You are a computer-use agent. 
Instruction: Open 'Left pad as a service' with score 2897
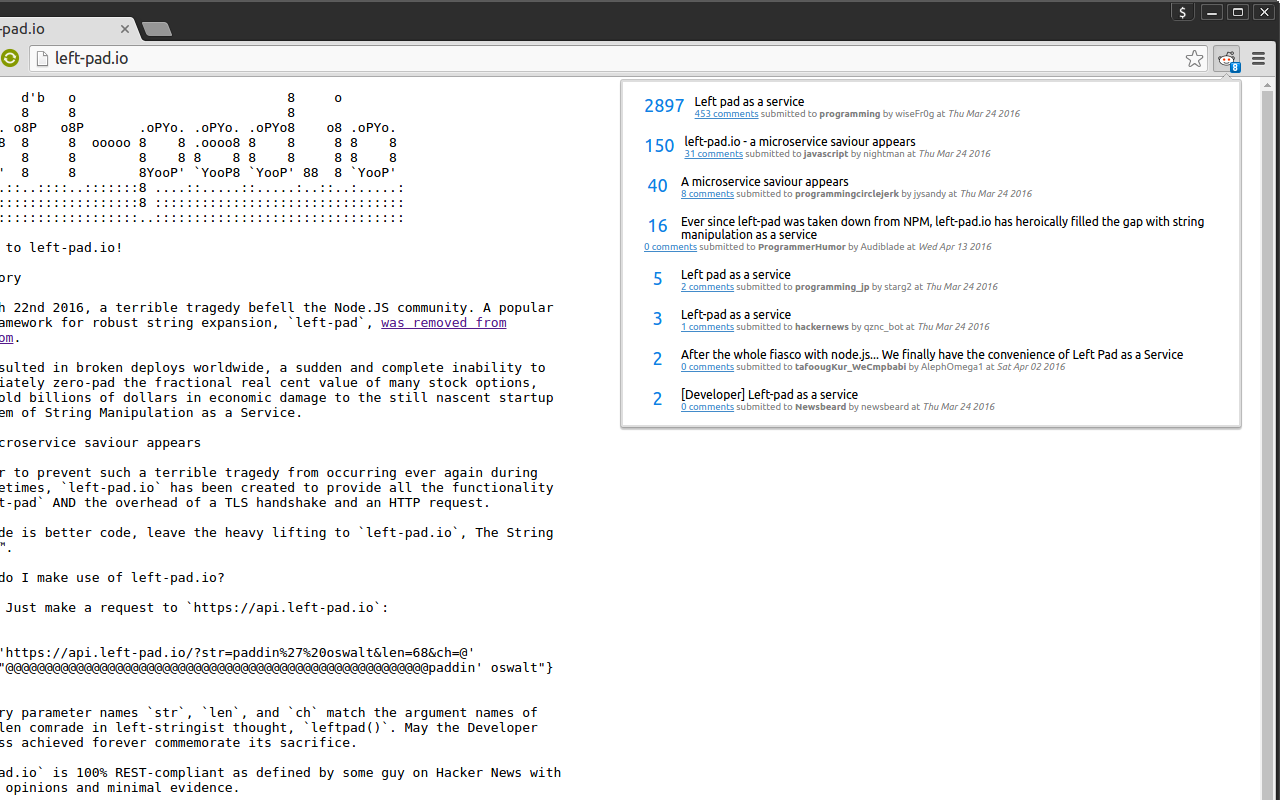749,101
